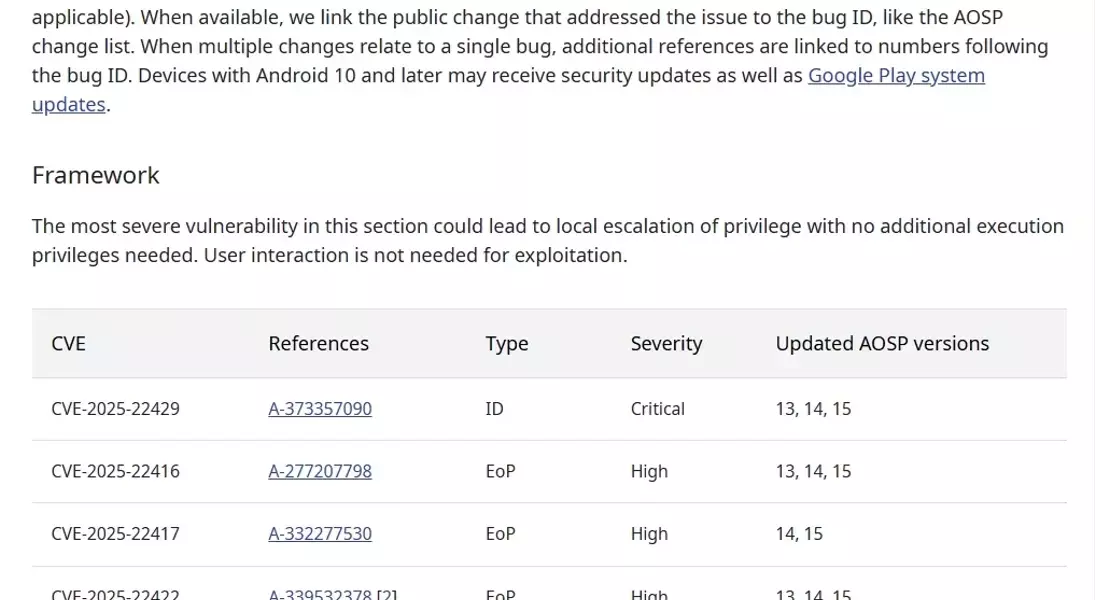Click the Updated AOSP versions header

882,344
